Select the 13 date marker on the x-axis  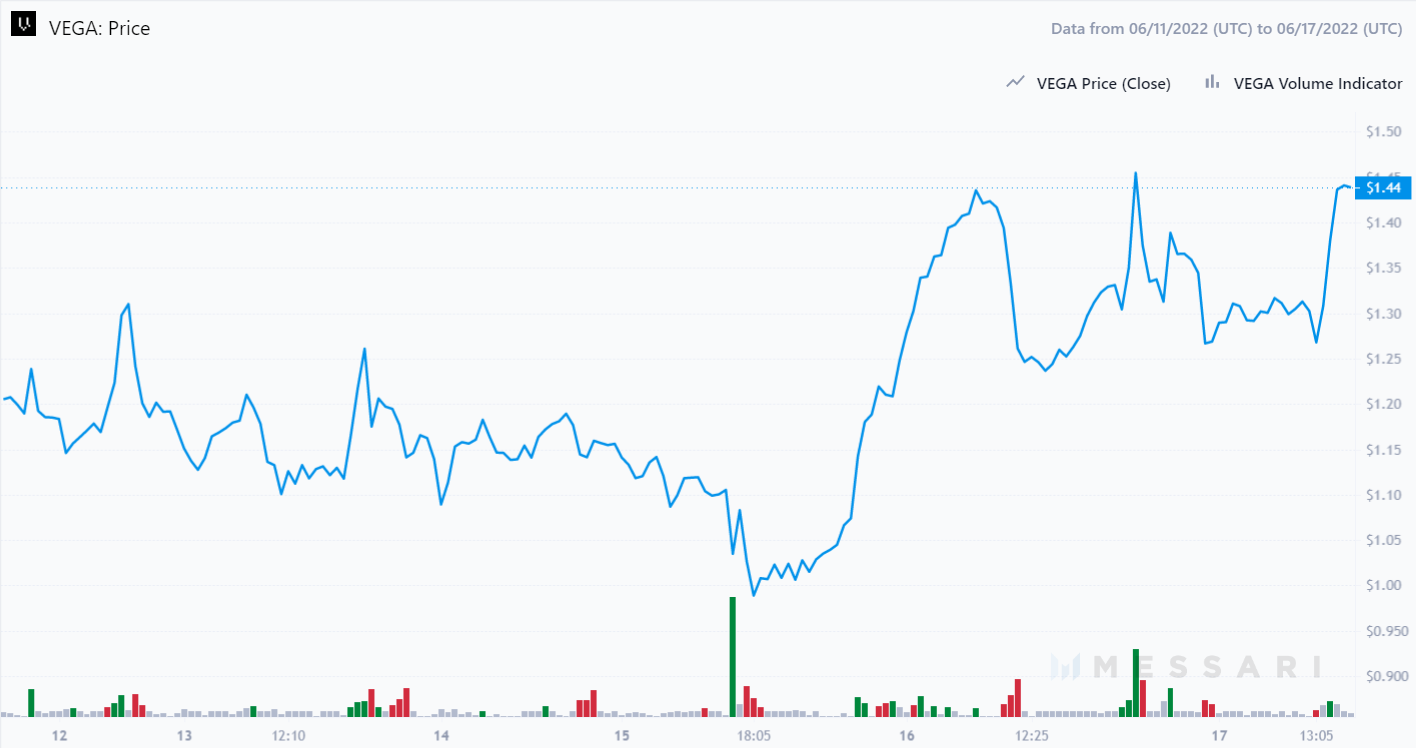point(184,736)
